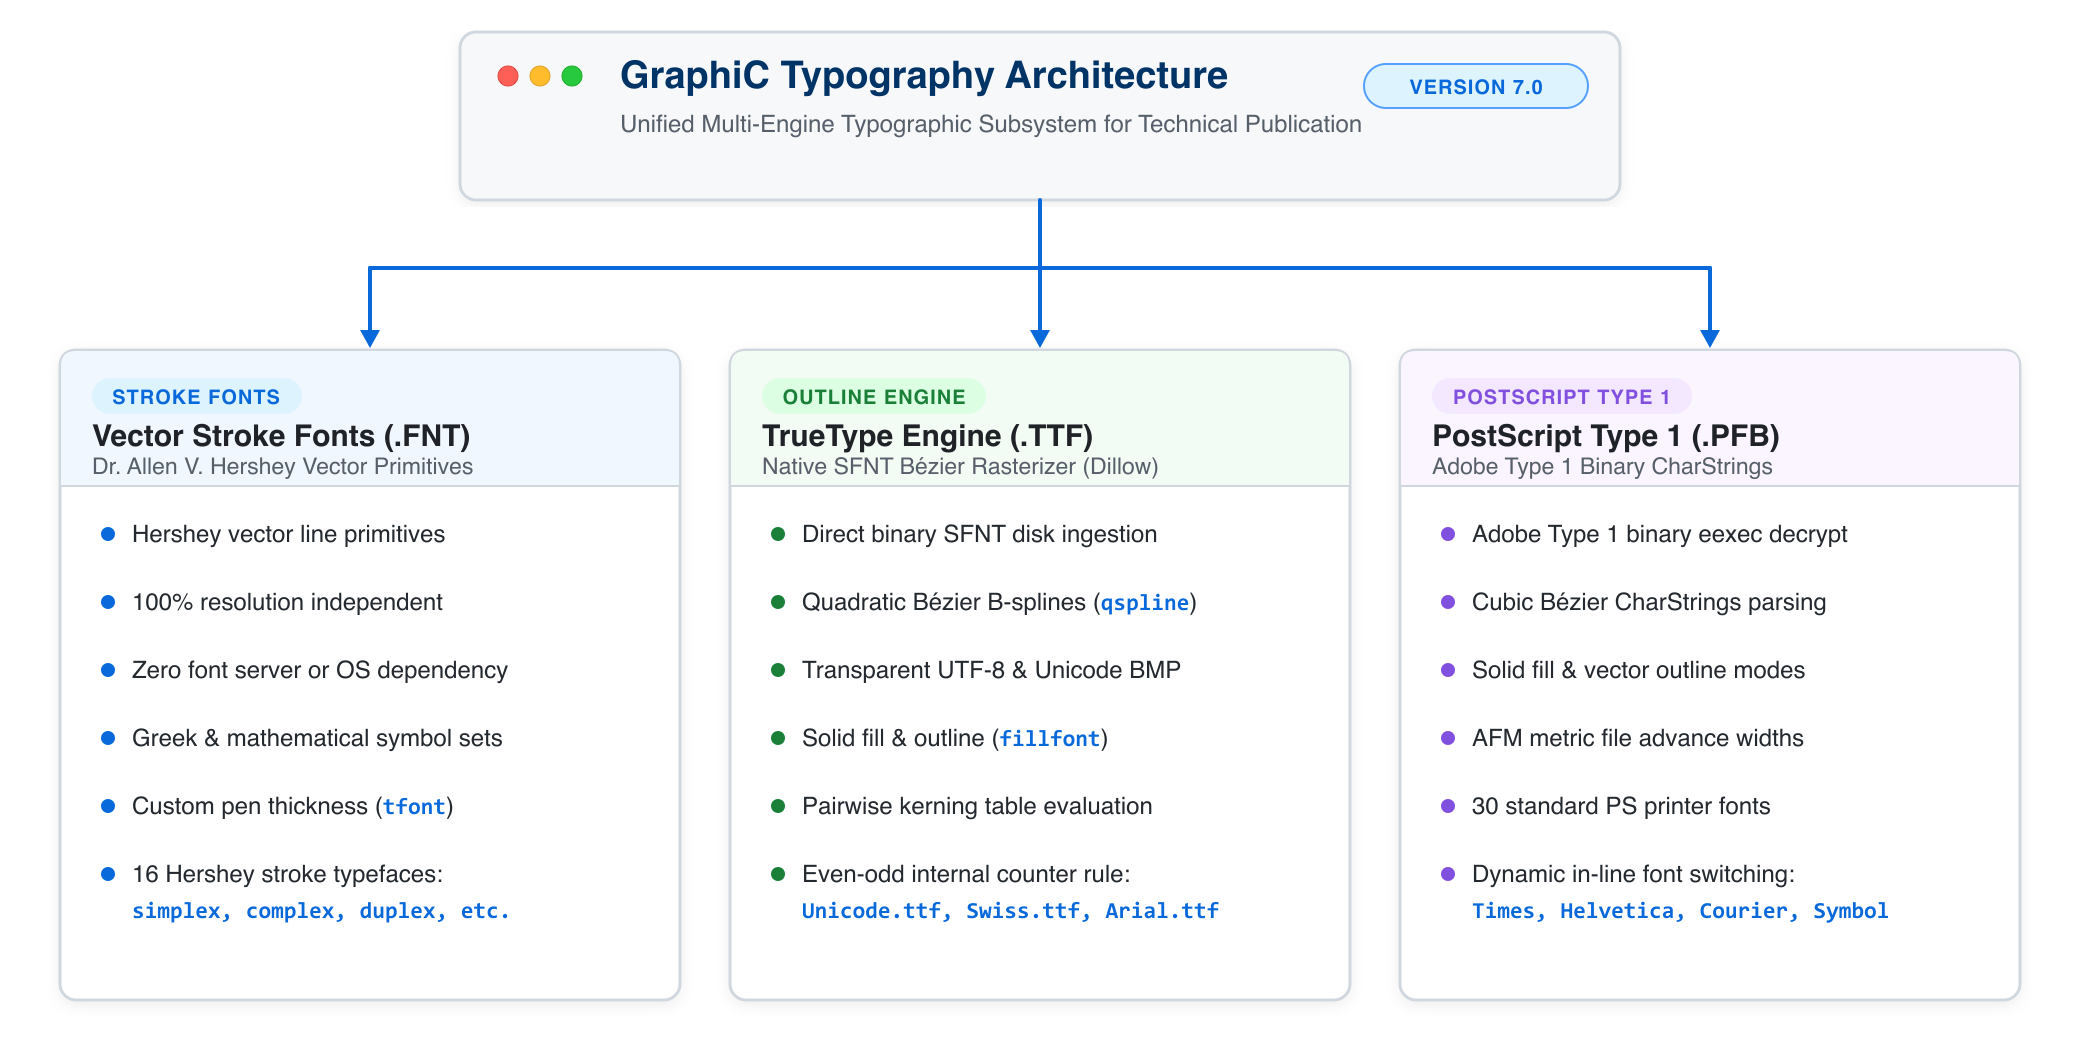Click "Adobe Type 1 binary eexec decrypt"
The width and height of the screenshot is (2080, 1040).
(x=1659, y=535)
